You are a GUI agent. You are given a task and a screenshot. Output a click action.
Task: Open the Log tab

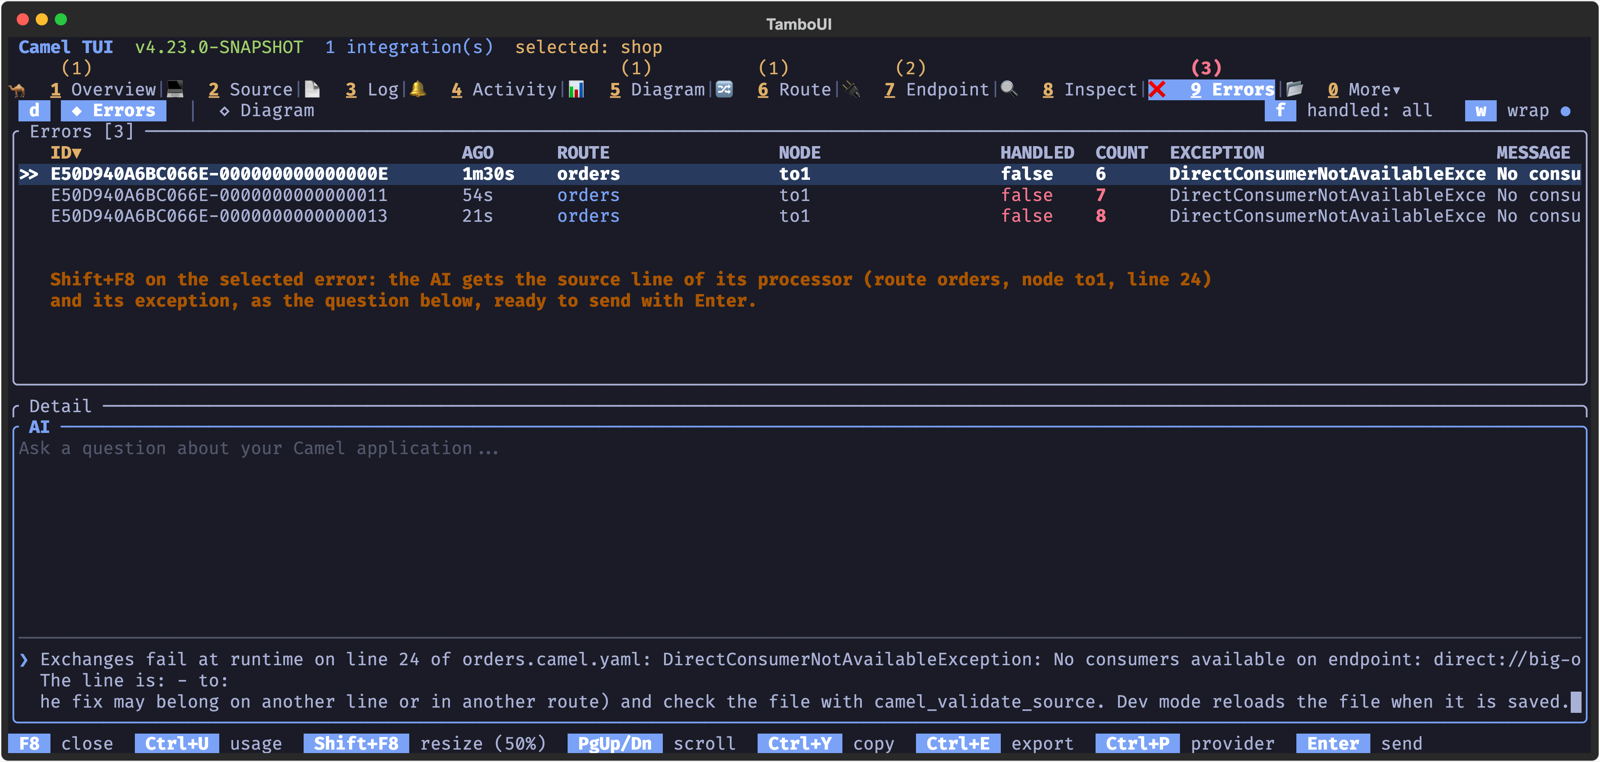(372, 90)
